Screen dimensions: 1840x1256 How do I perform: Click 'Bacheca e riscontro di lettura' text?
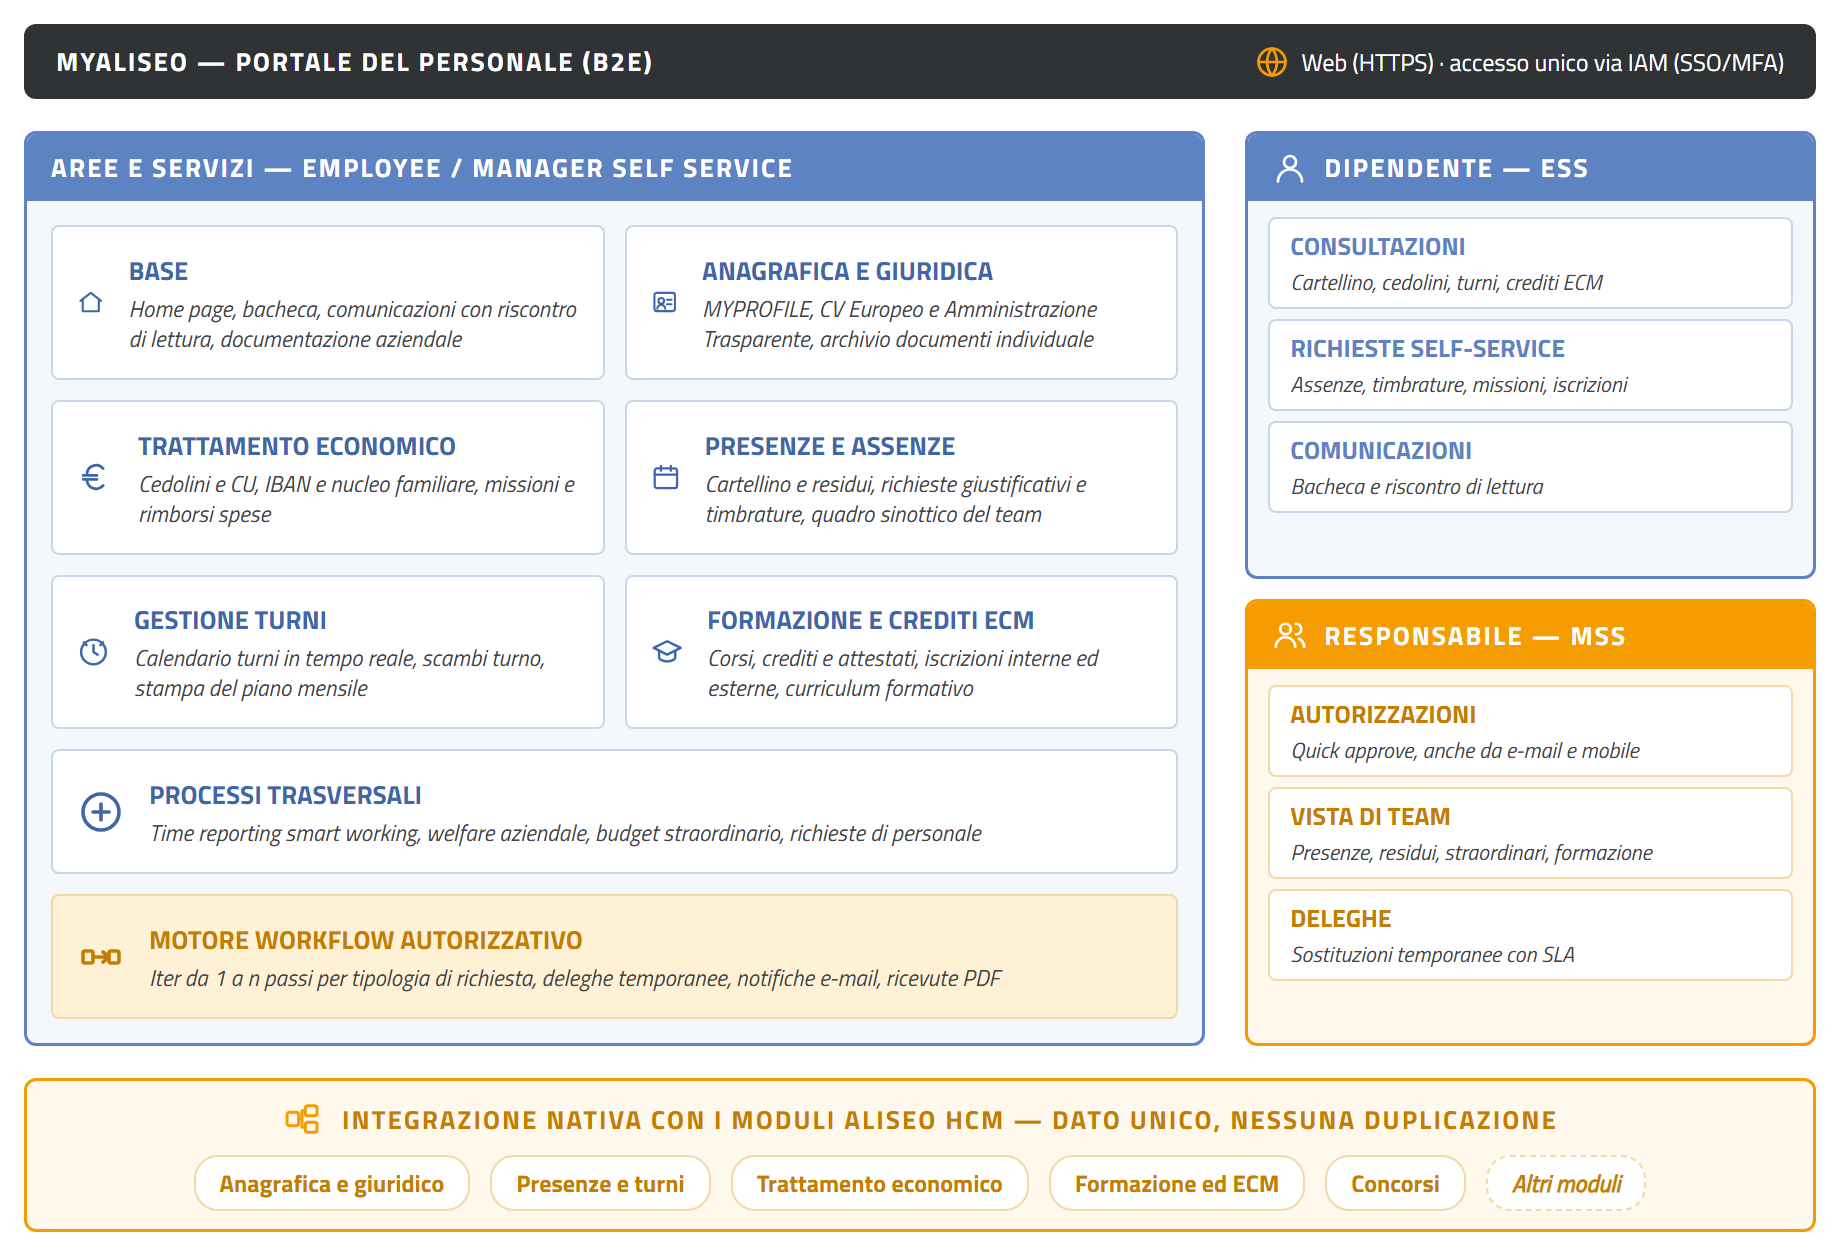tap(1417, 487)
